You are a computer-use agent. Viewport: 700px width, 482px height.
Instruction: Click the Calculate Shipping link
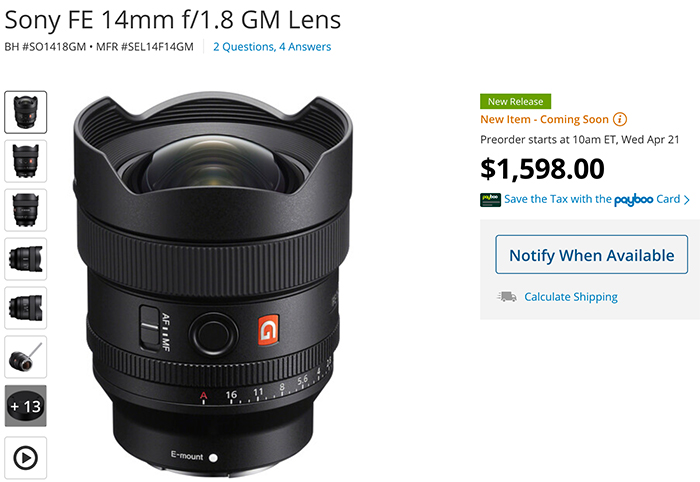[571, 297]
